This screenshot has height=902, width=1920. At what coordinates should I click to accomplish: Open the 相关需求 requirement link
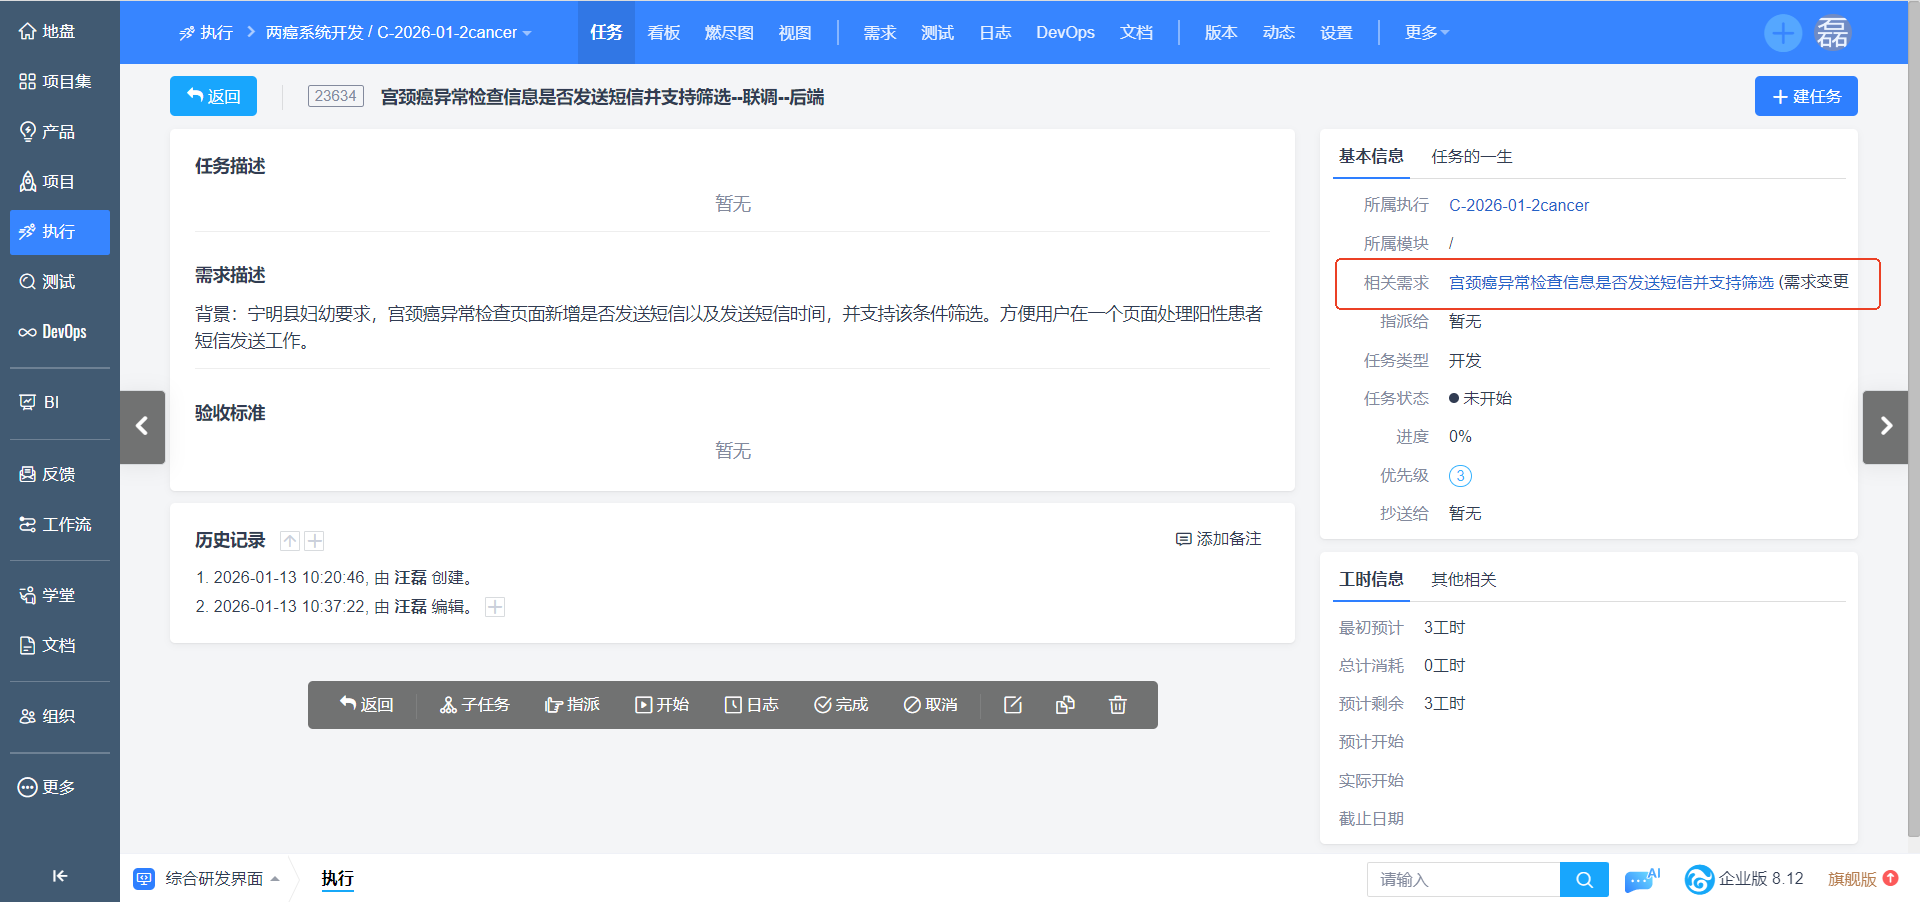pyautogui.click(x=1646, y=283)
